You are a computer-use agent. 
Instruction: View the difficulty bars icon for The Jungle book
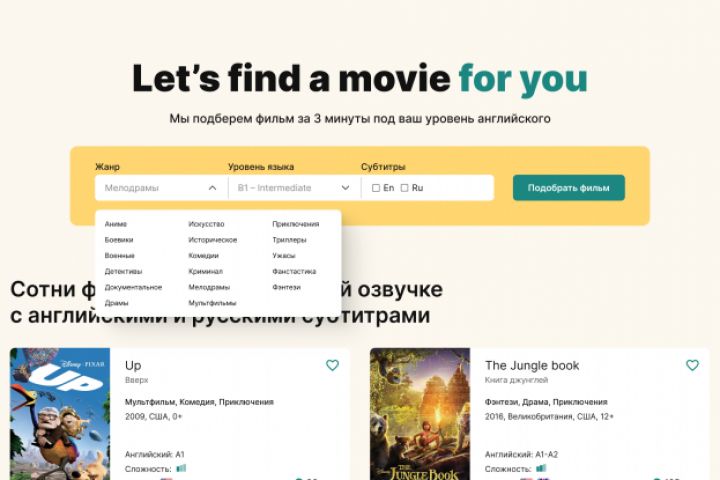(x=541, y=469)
